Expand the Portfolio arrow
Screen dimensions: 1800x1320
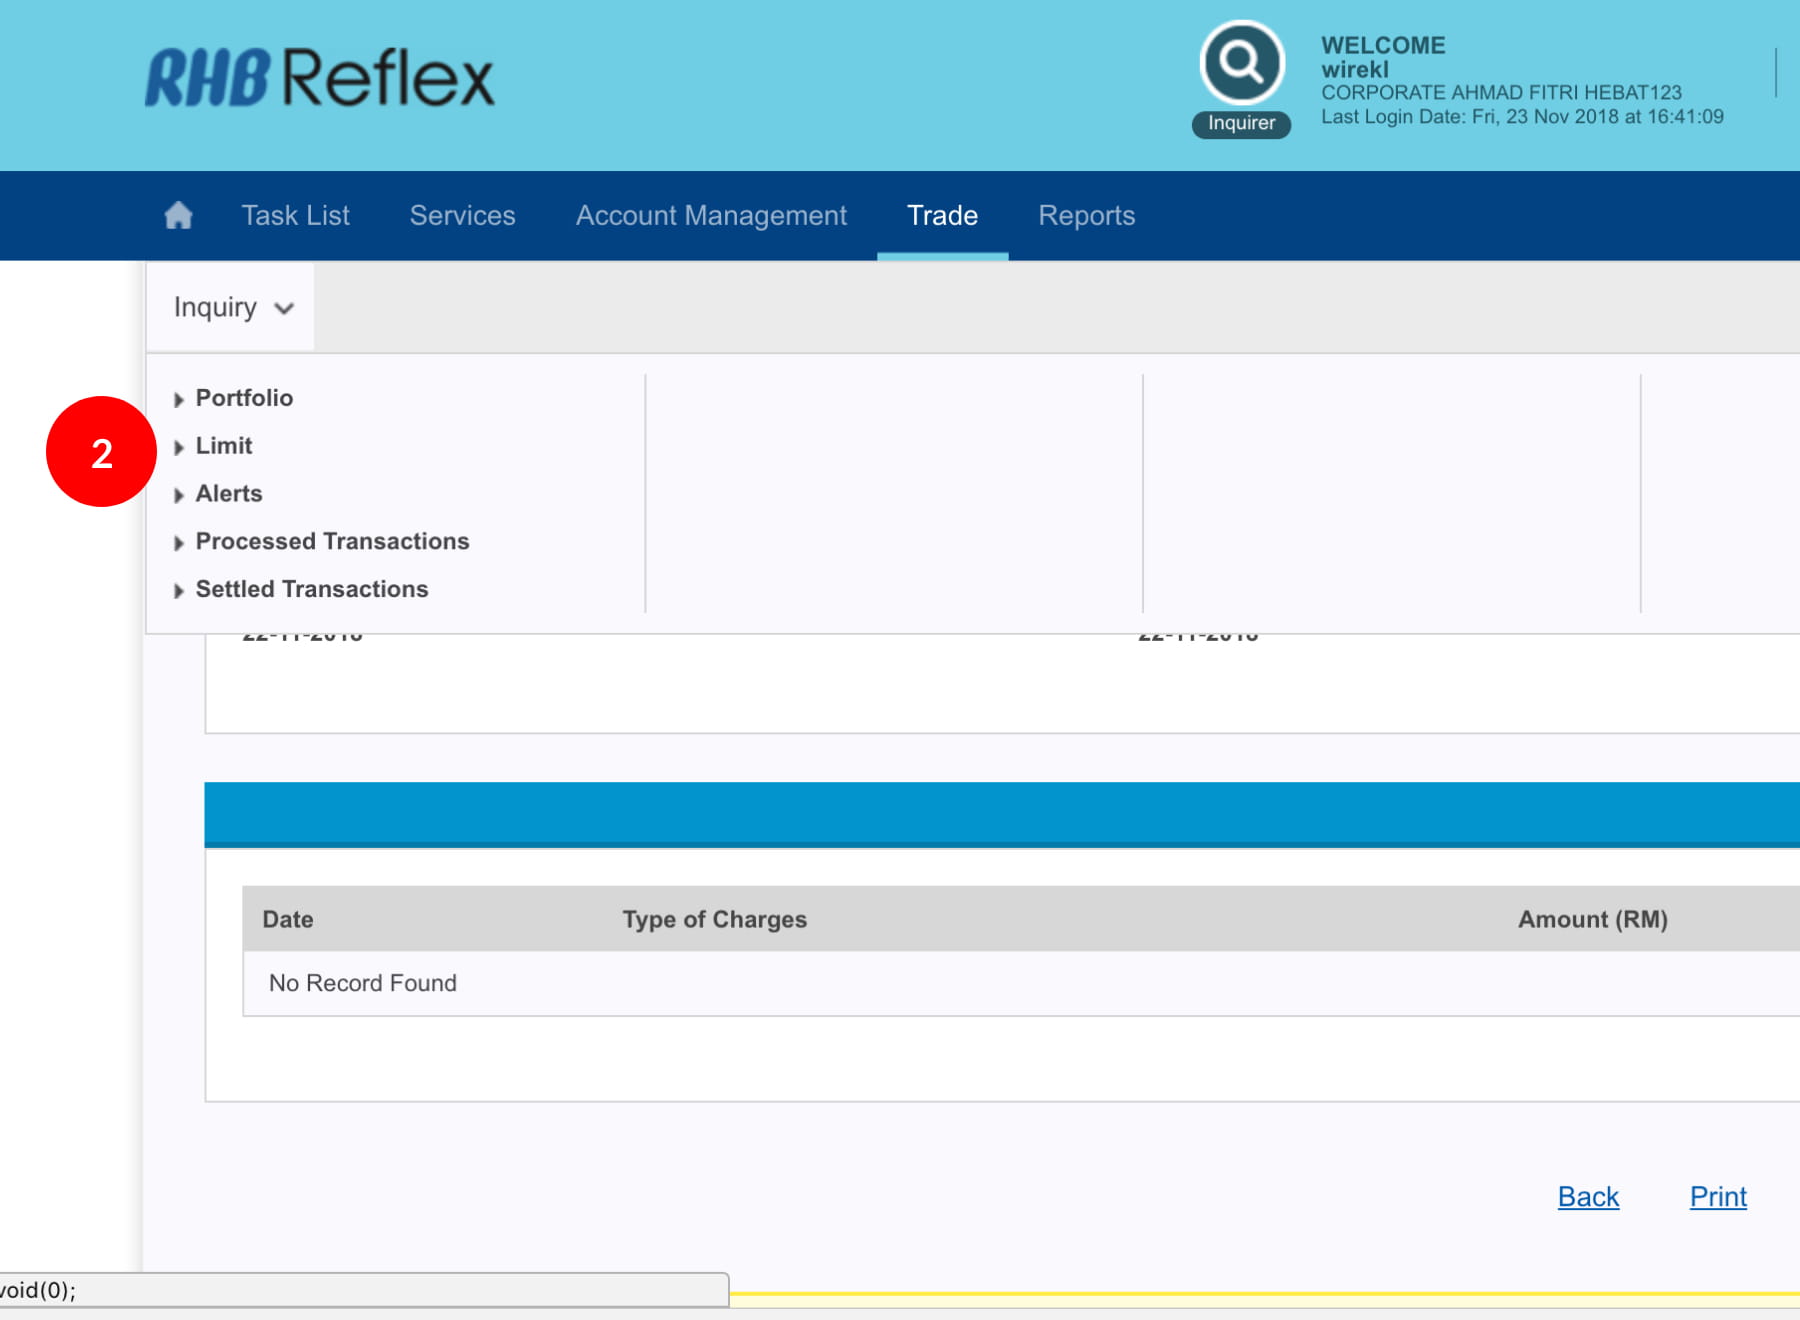pos(179,399)
